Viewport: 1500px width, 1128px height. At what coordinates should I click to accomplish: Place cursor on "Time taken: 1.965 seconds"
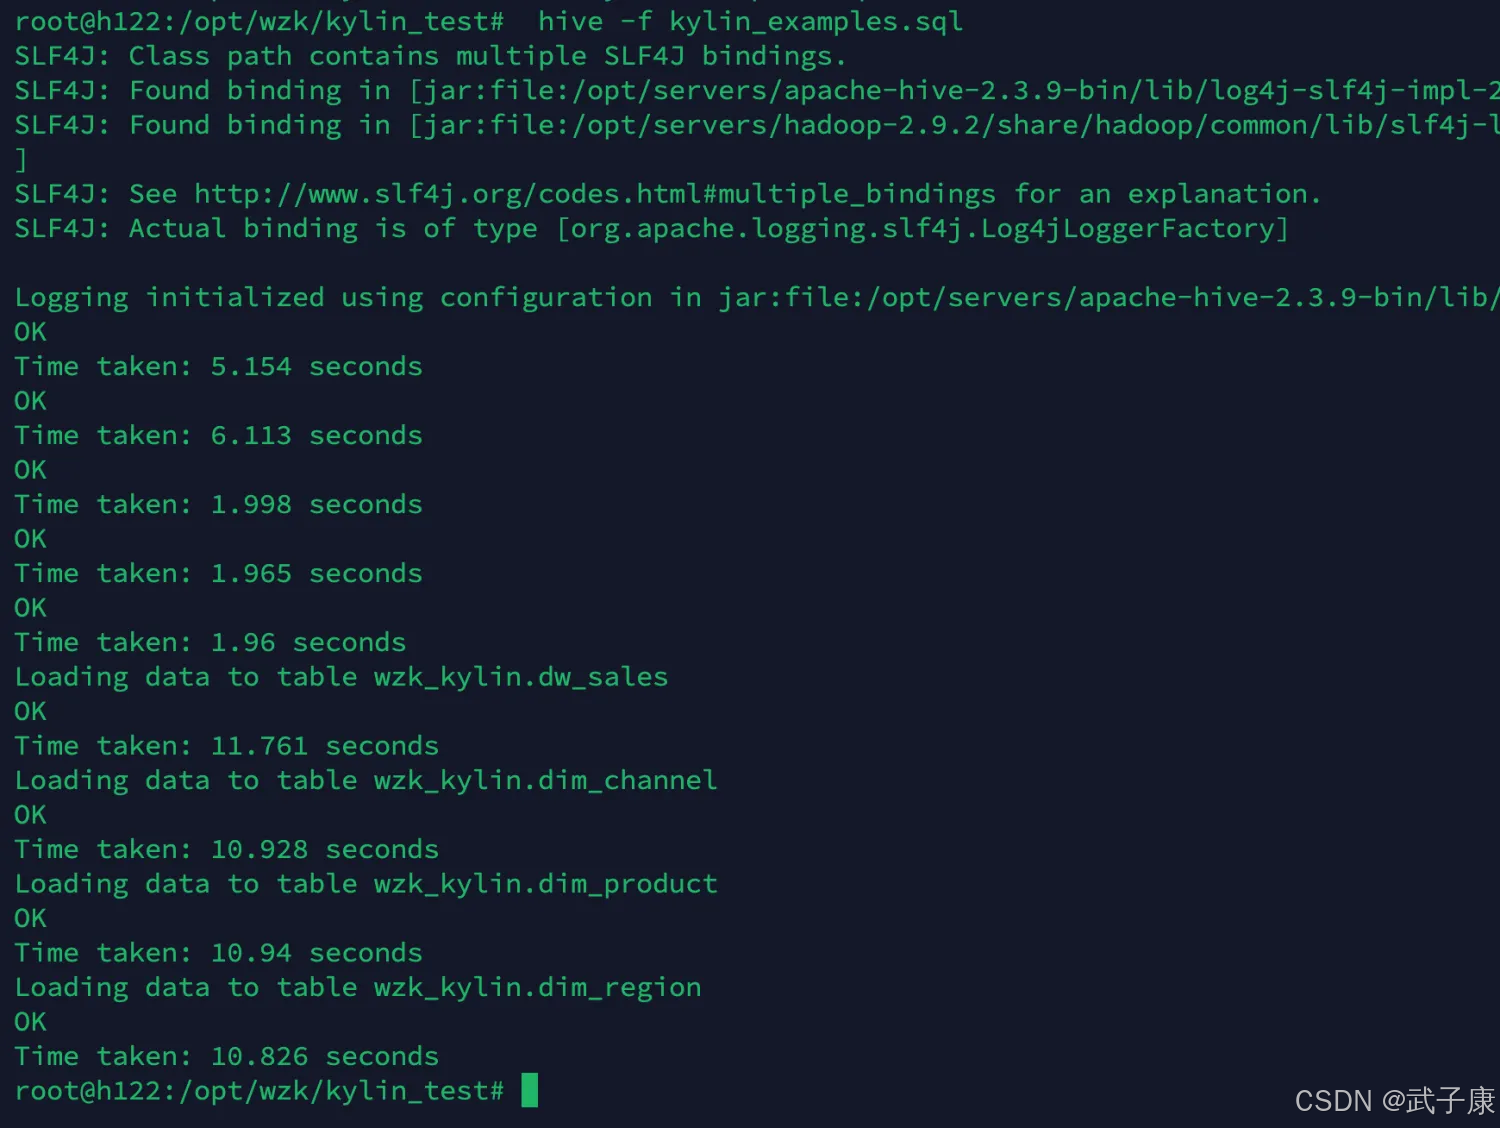pos(218,573)
